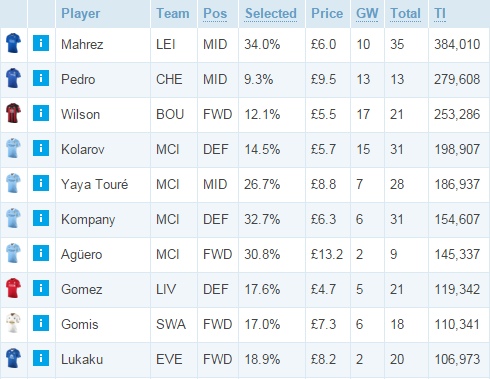Image resolution: width=490 pixels, height=379 pixels.
Task: Select Wilson's Bournemouth striped shirt image
Action: point(13,113)
